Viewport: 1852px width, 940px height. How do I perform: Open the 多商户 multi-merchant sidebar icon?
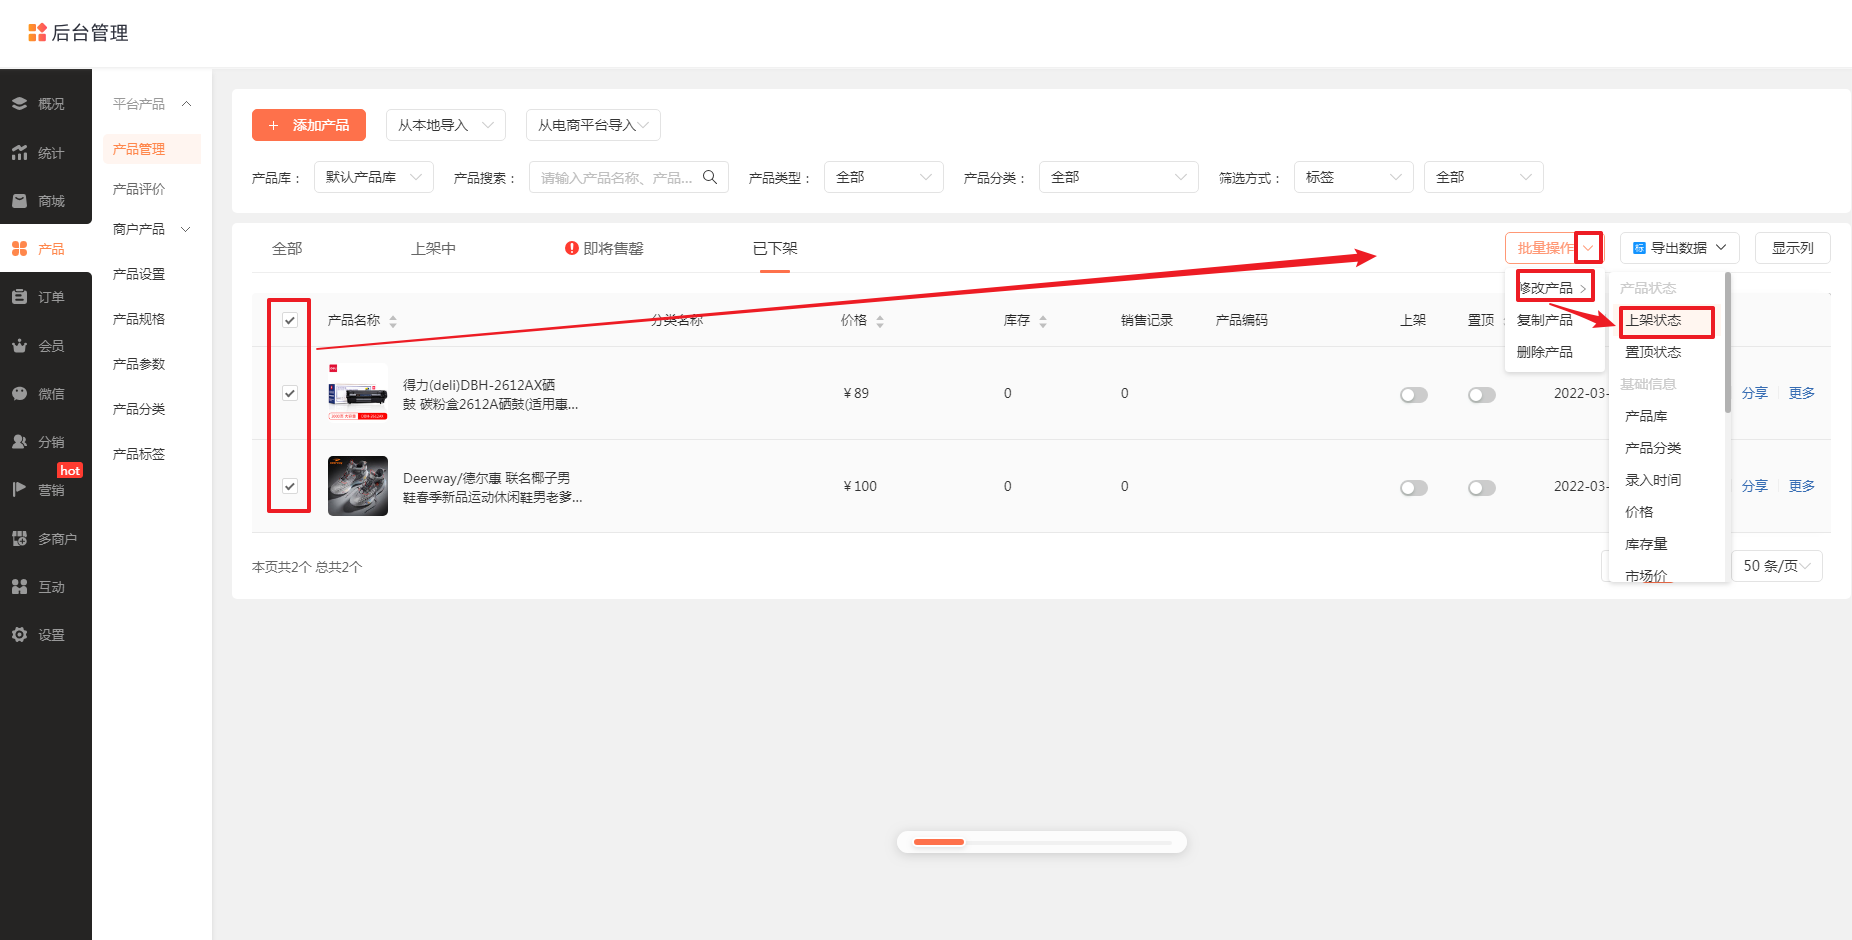(19, 539)
